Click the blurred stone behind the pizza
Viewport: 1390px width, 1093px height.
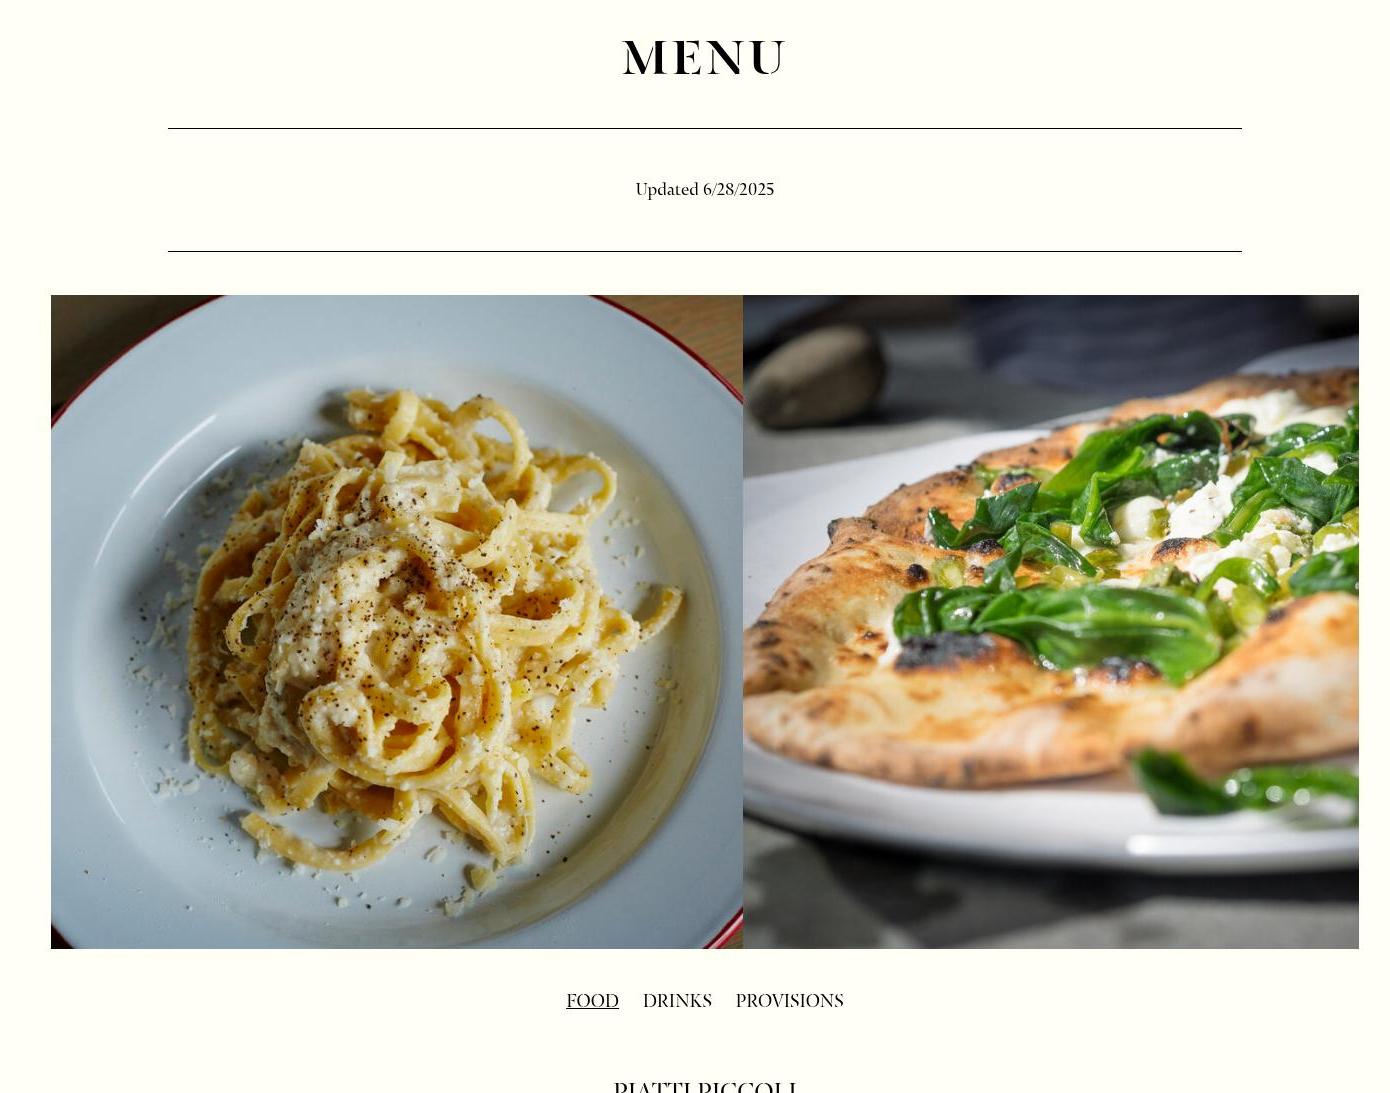[814, 374]
